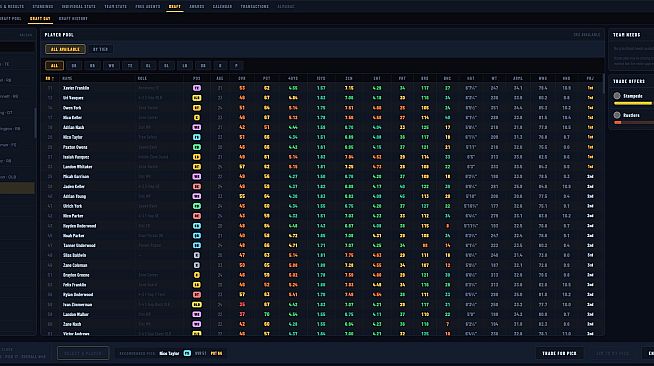This screenshot has width=654, height=366.
Task: Sort players by the OVR column header
Action: (x=242, y=78)
